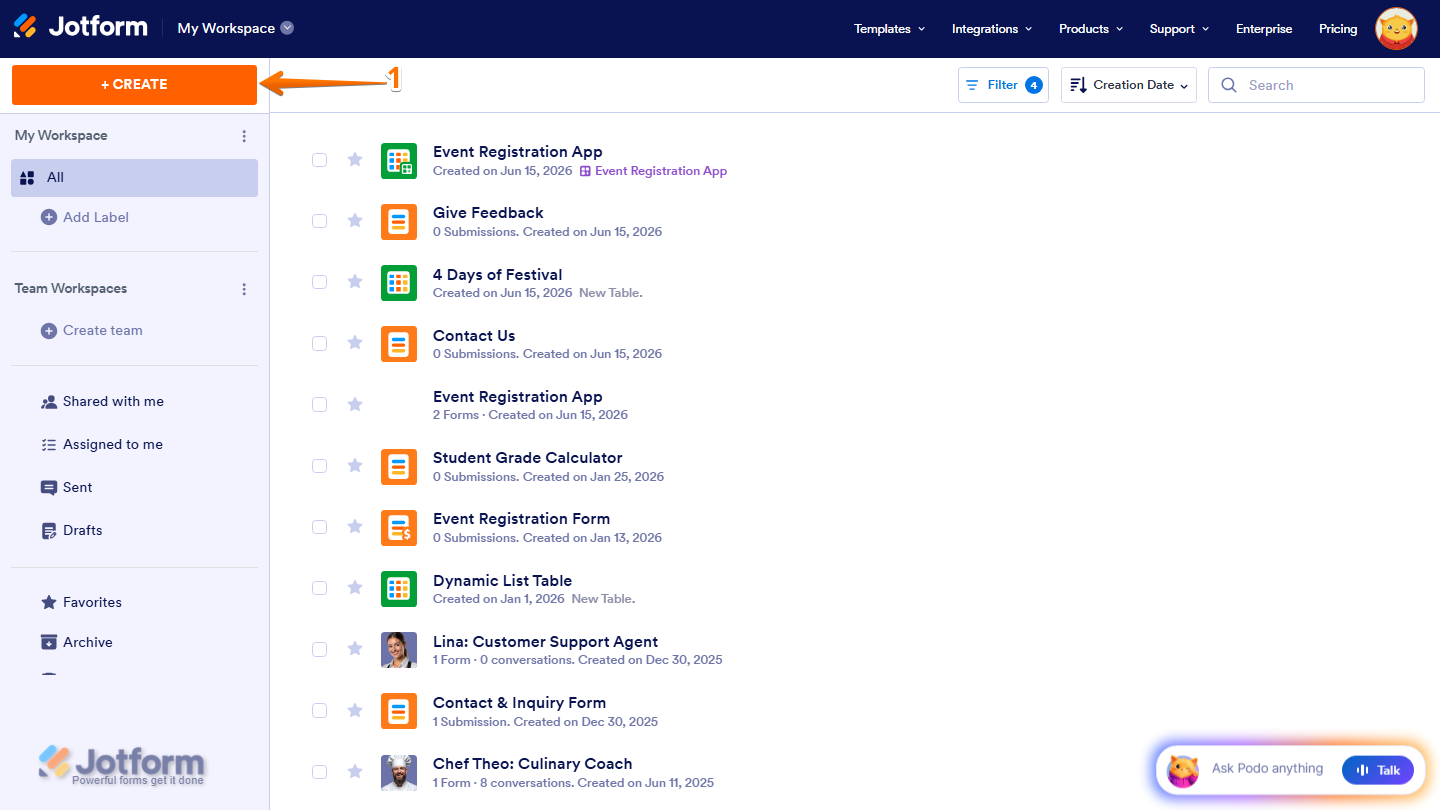The height and width of the screenshot is (810, 1440).
Task: Open Chef Theo agent avatar thumbnail
Action: (x=399, y=772)
